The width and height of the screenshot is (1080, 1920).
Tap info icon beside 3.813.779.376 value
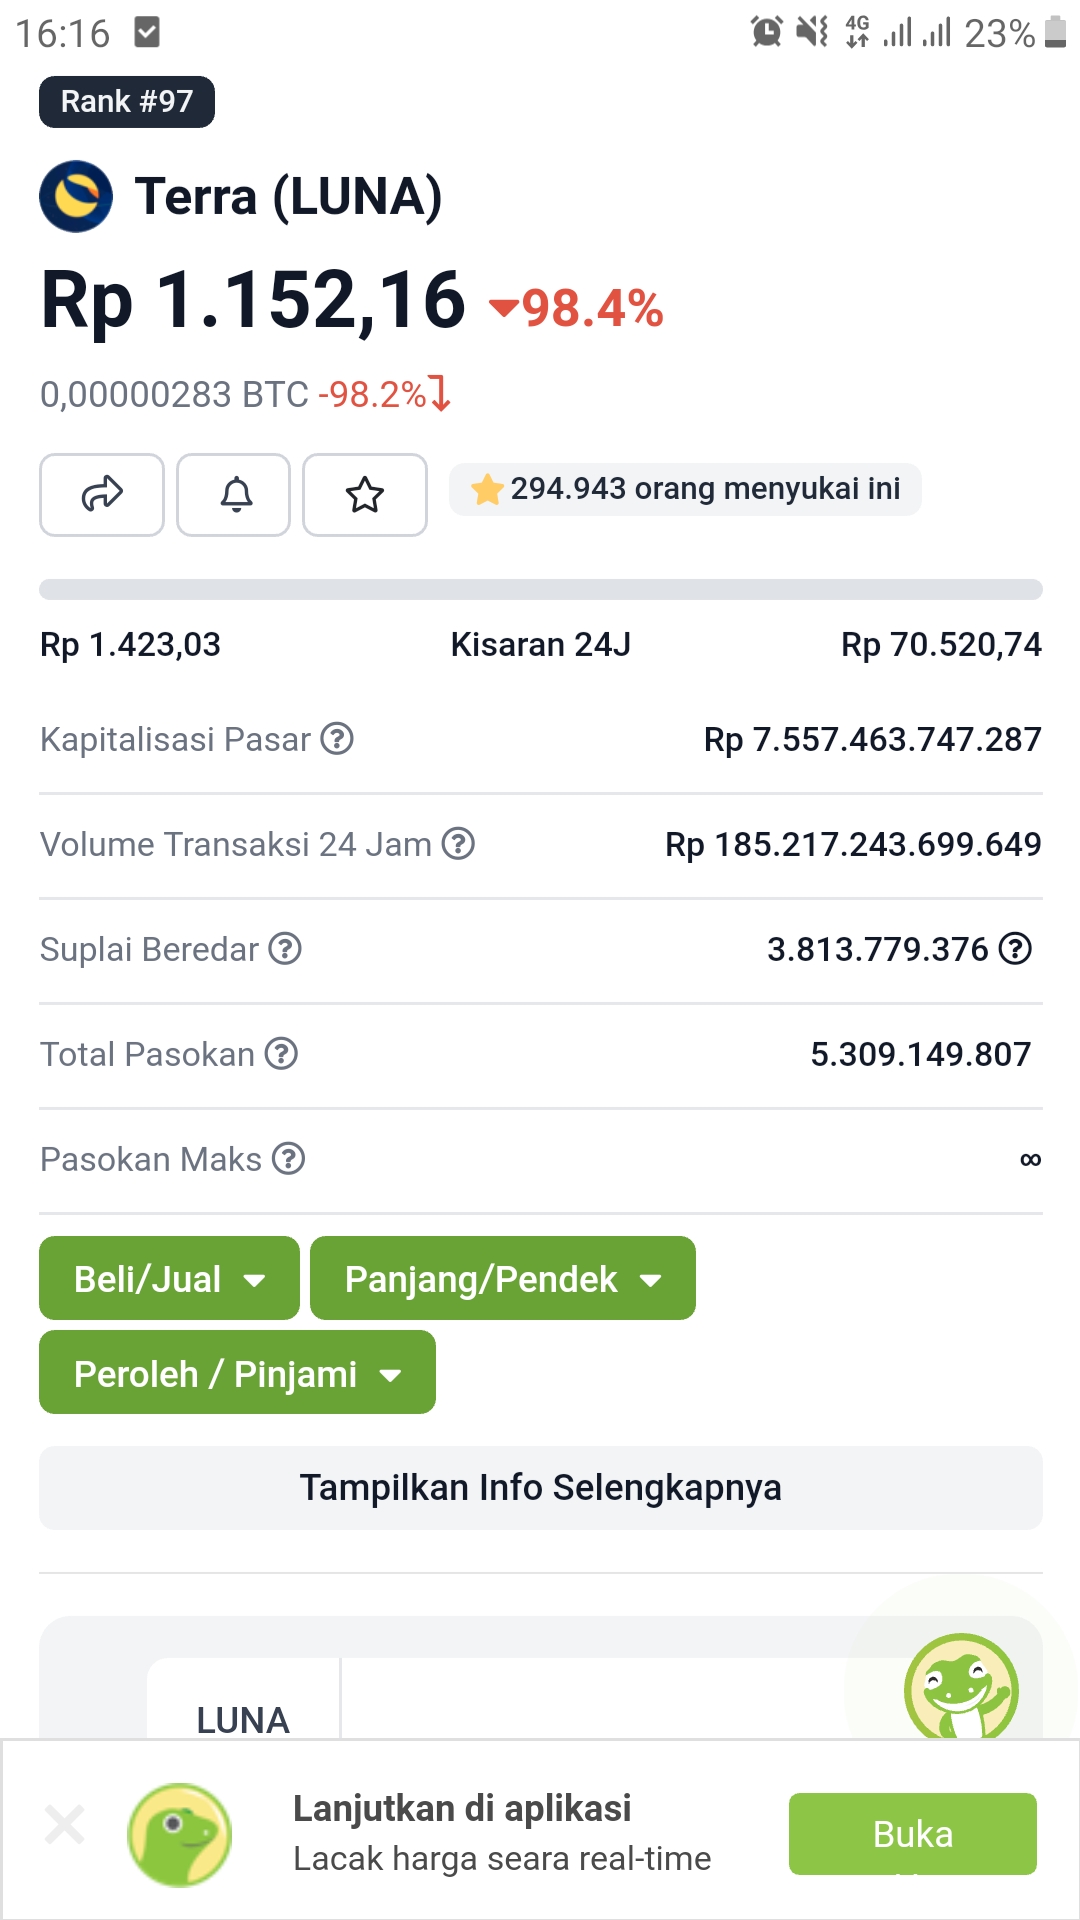coord(1015,949)
